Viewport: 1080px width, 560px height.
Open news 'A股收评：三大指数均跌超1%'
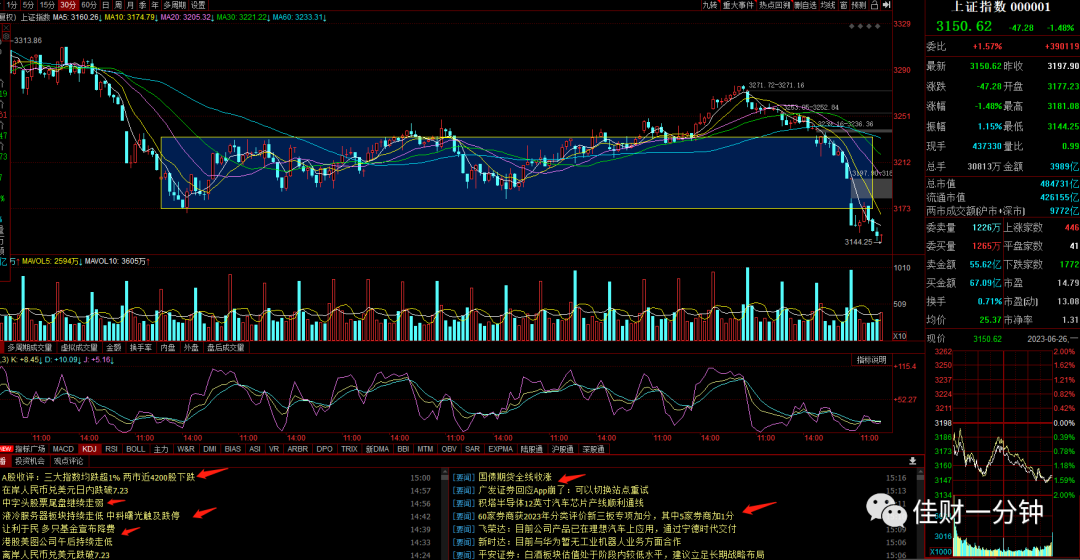tap(98, 477)
